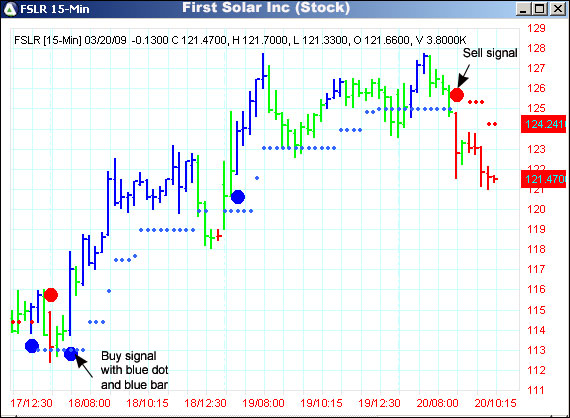Screen dimensions: 570x418
Task: Click the 120 price axis label
Action: 537,209
